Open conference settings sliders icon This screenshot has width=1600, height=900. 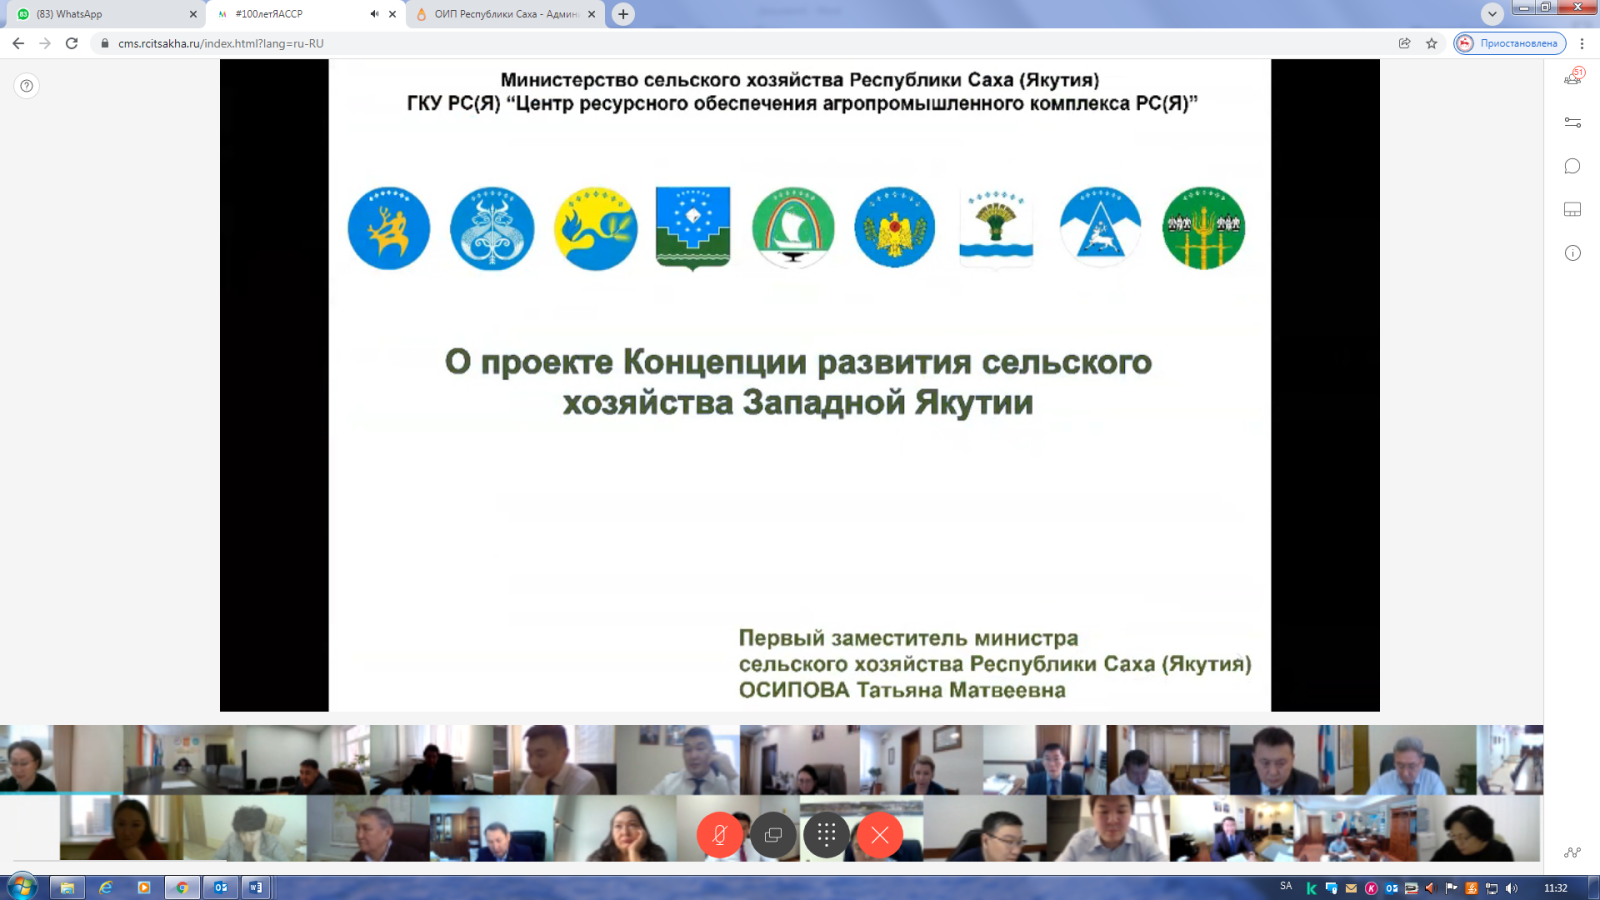click(1572, 122)
